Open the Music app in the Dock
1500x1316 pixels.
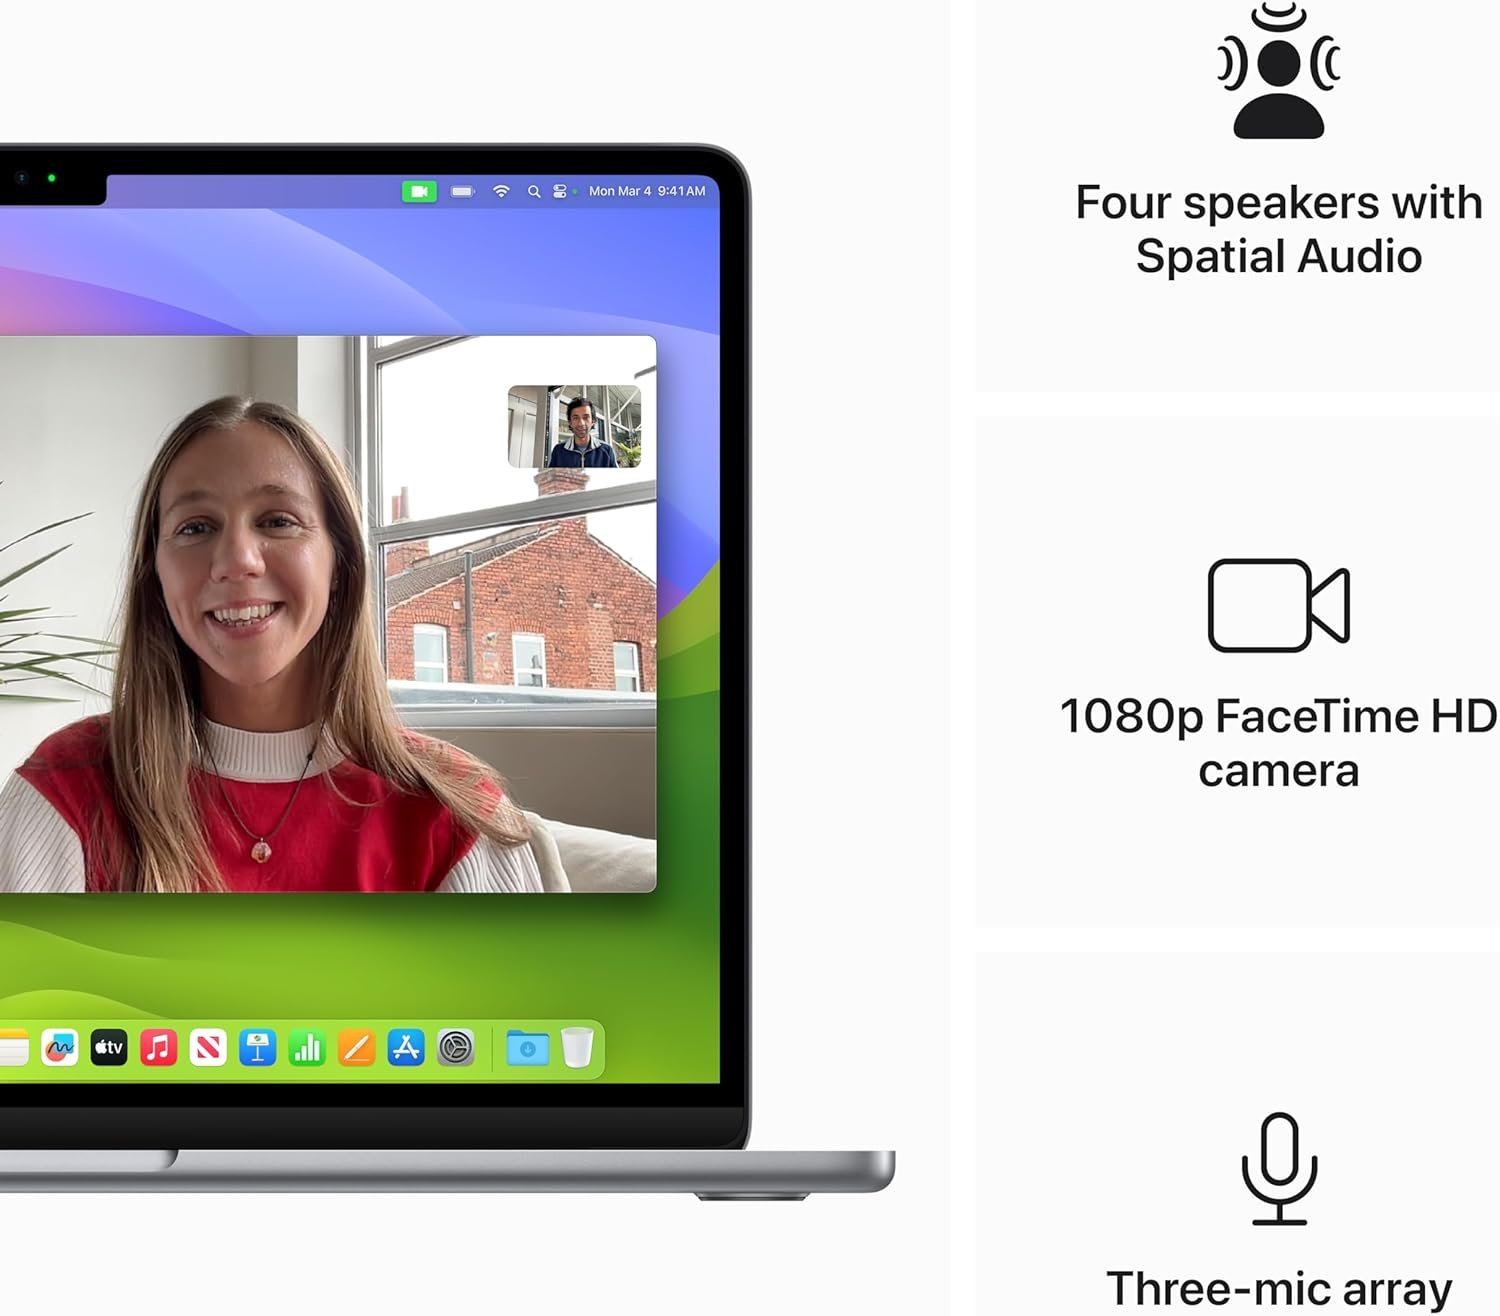pyautogui.click(x=158, y=1048)
